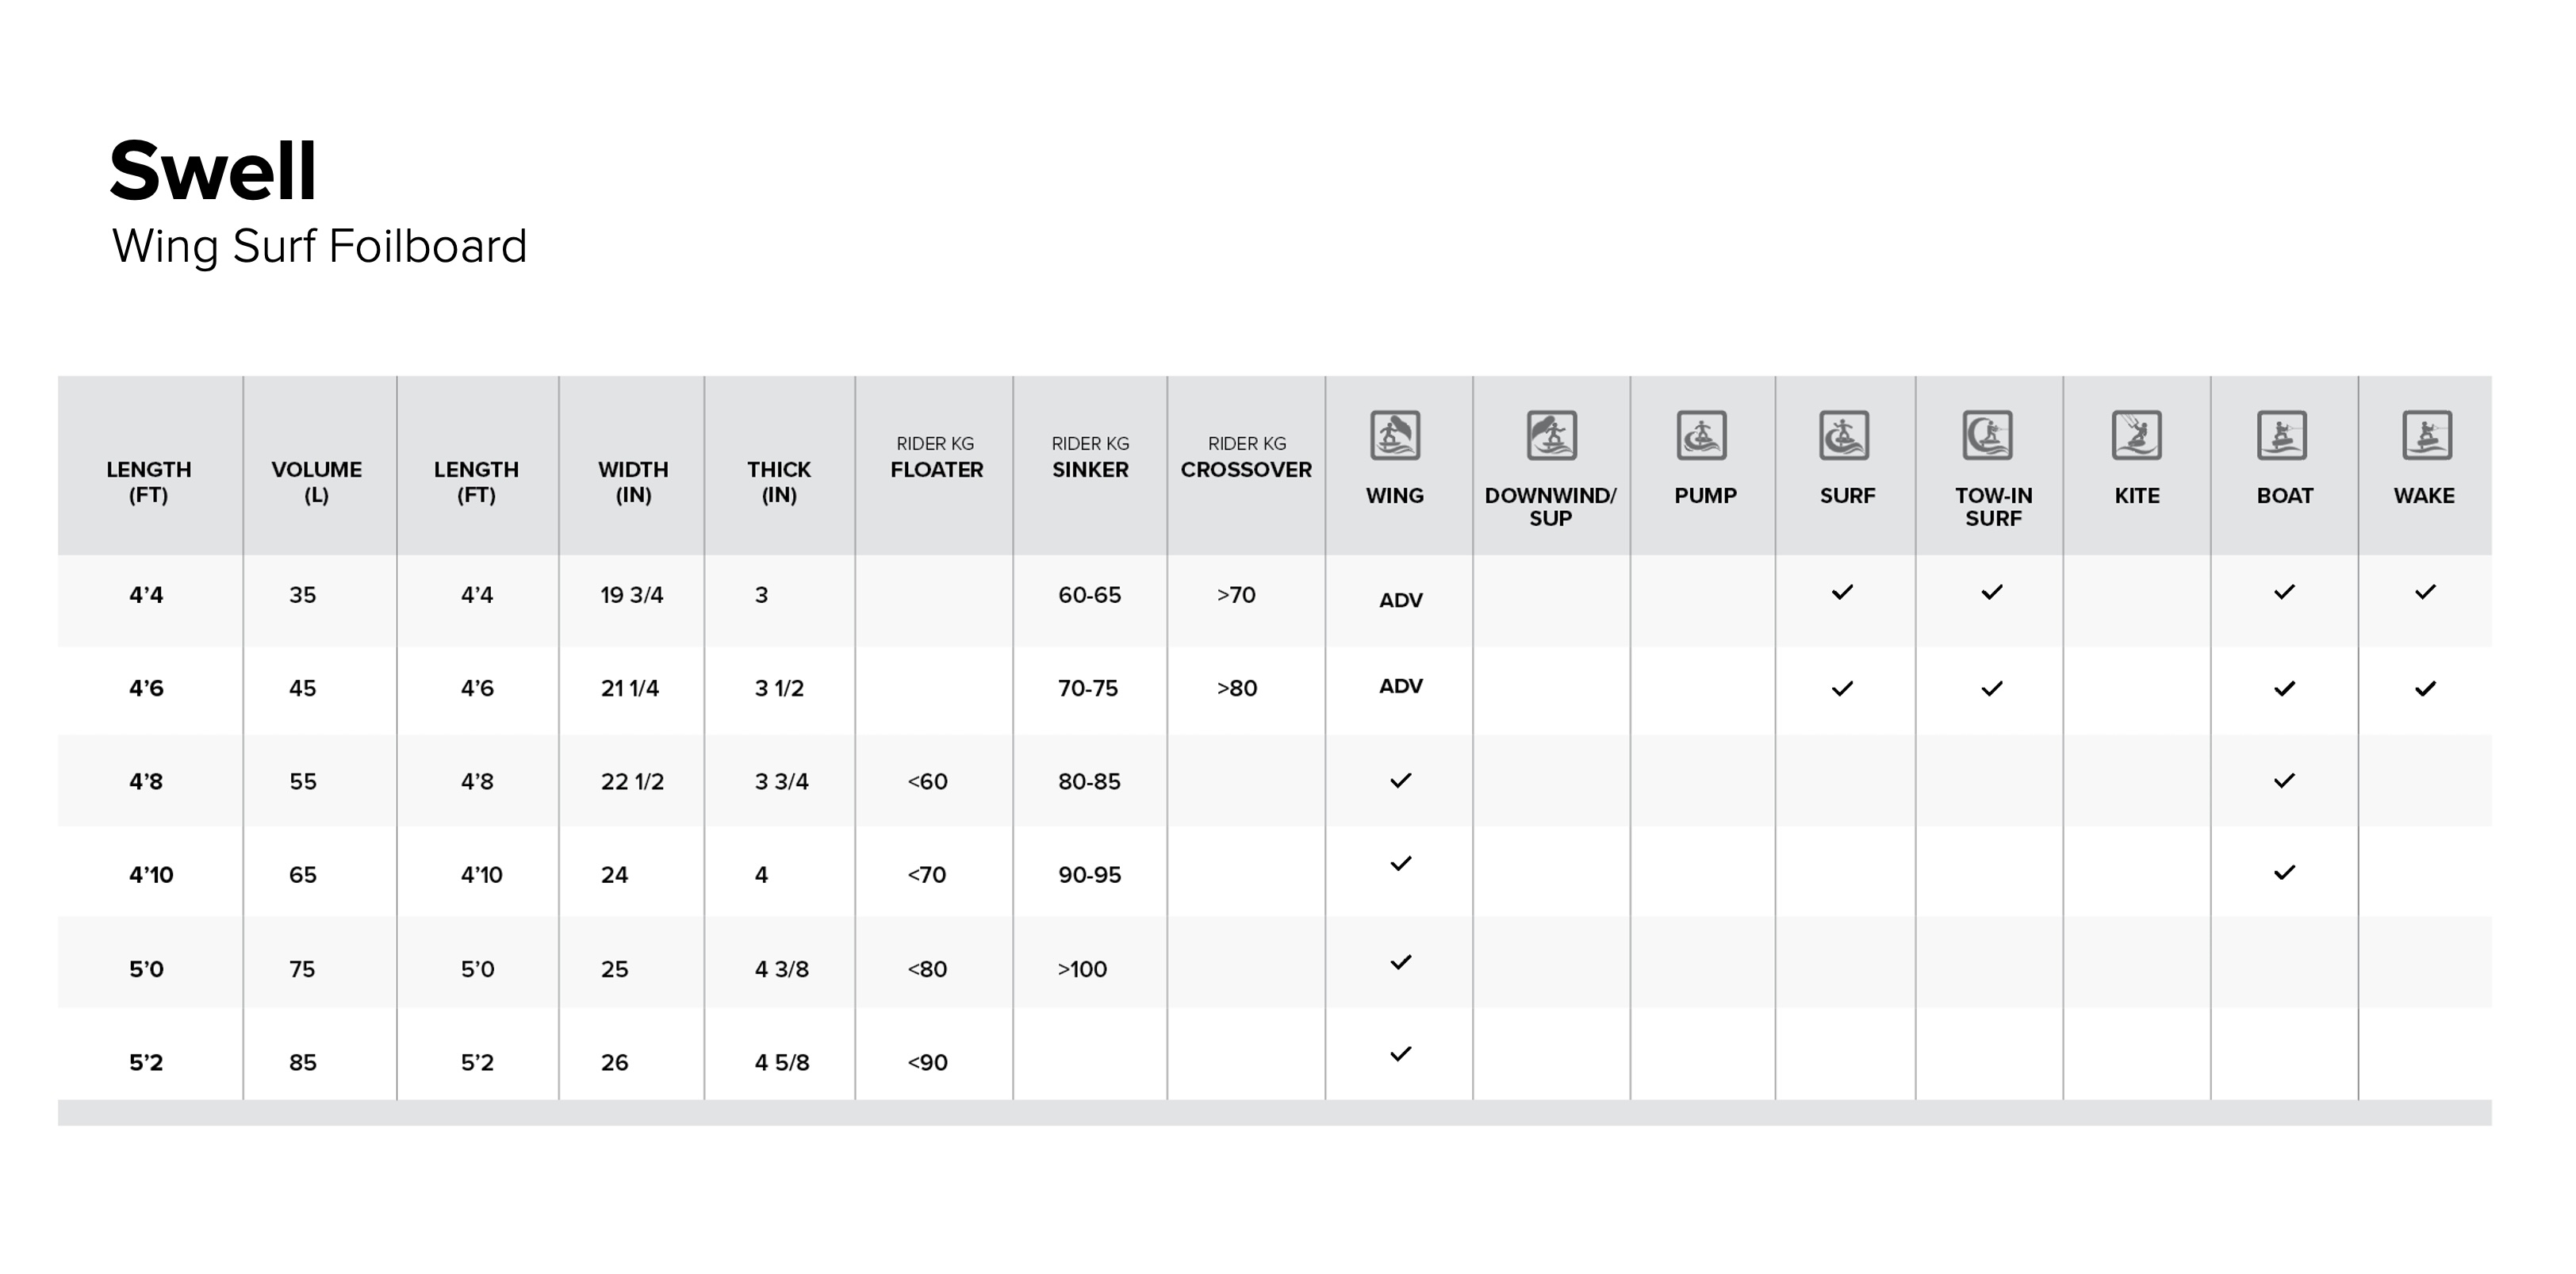Click the Tow-In Surf checkmark in the 4'4 row

(1992, 592)
